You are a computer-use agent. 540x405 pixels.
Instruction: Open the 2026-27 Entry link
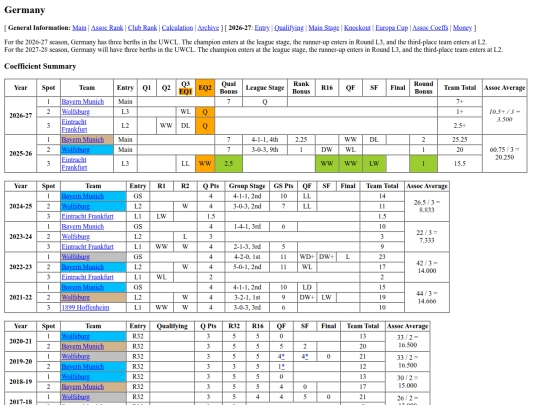262,28
